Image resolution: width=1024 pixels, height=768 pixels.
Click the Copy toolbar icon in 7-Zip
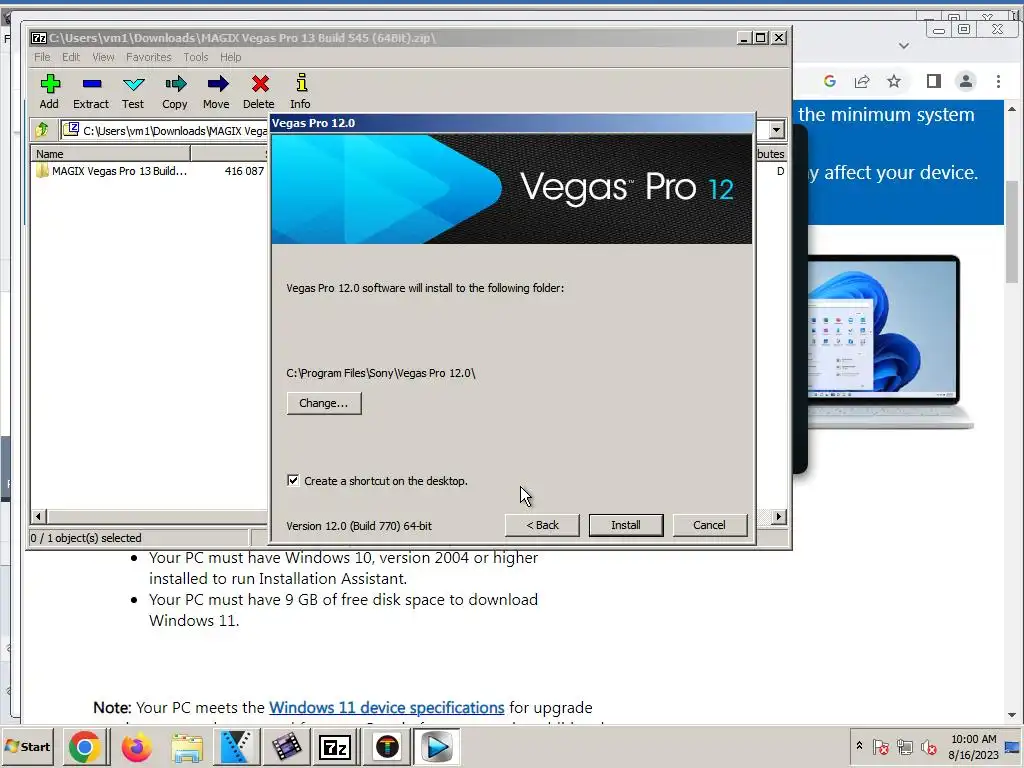174,91
